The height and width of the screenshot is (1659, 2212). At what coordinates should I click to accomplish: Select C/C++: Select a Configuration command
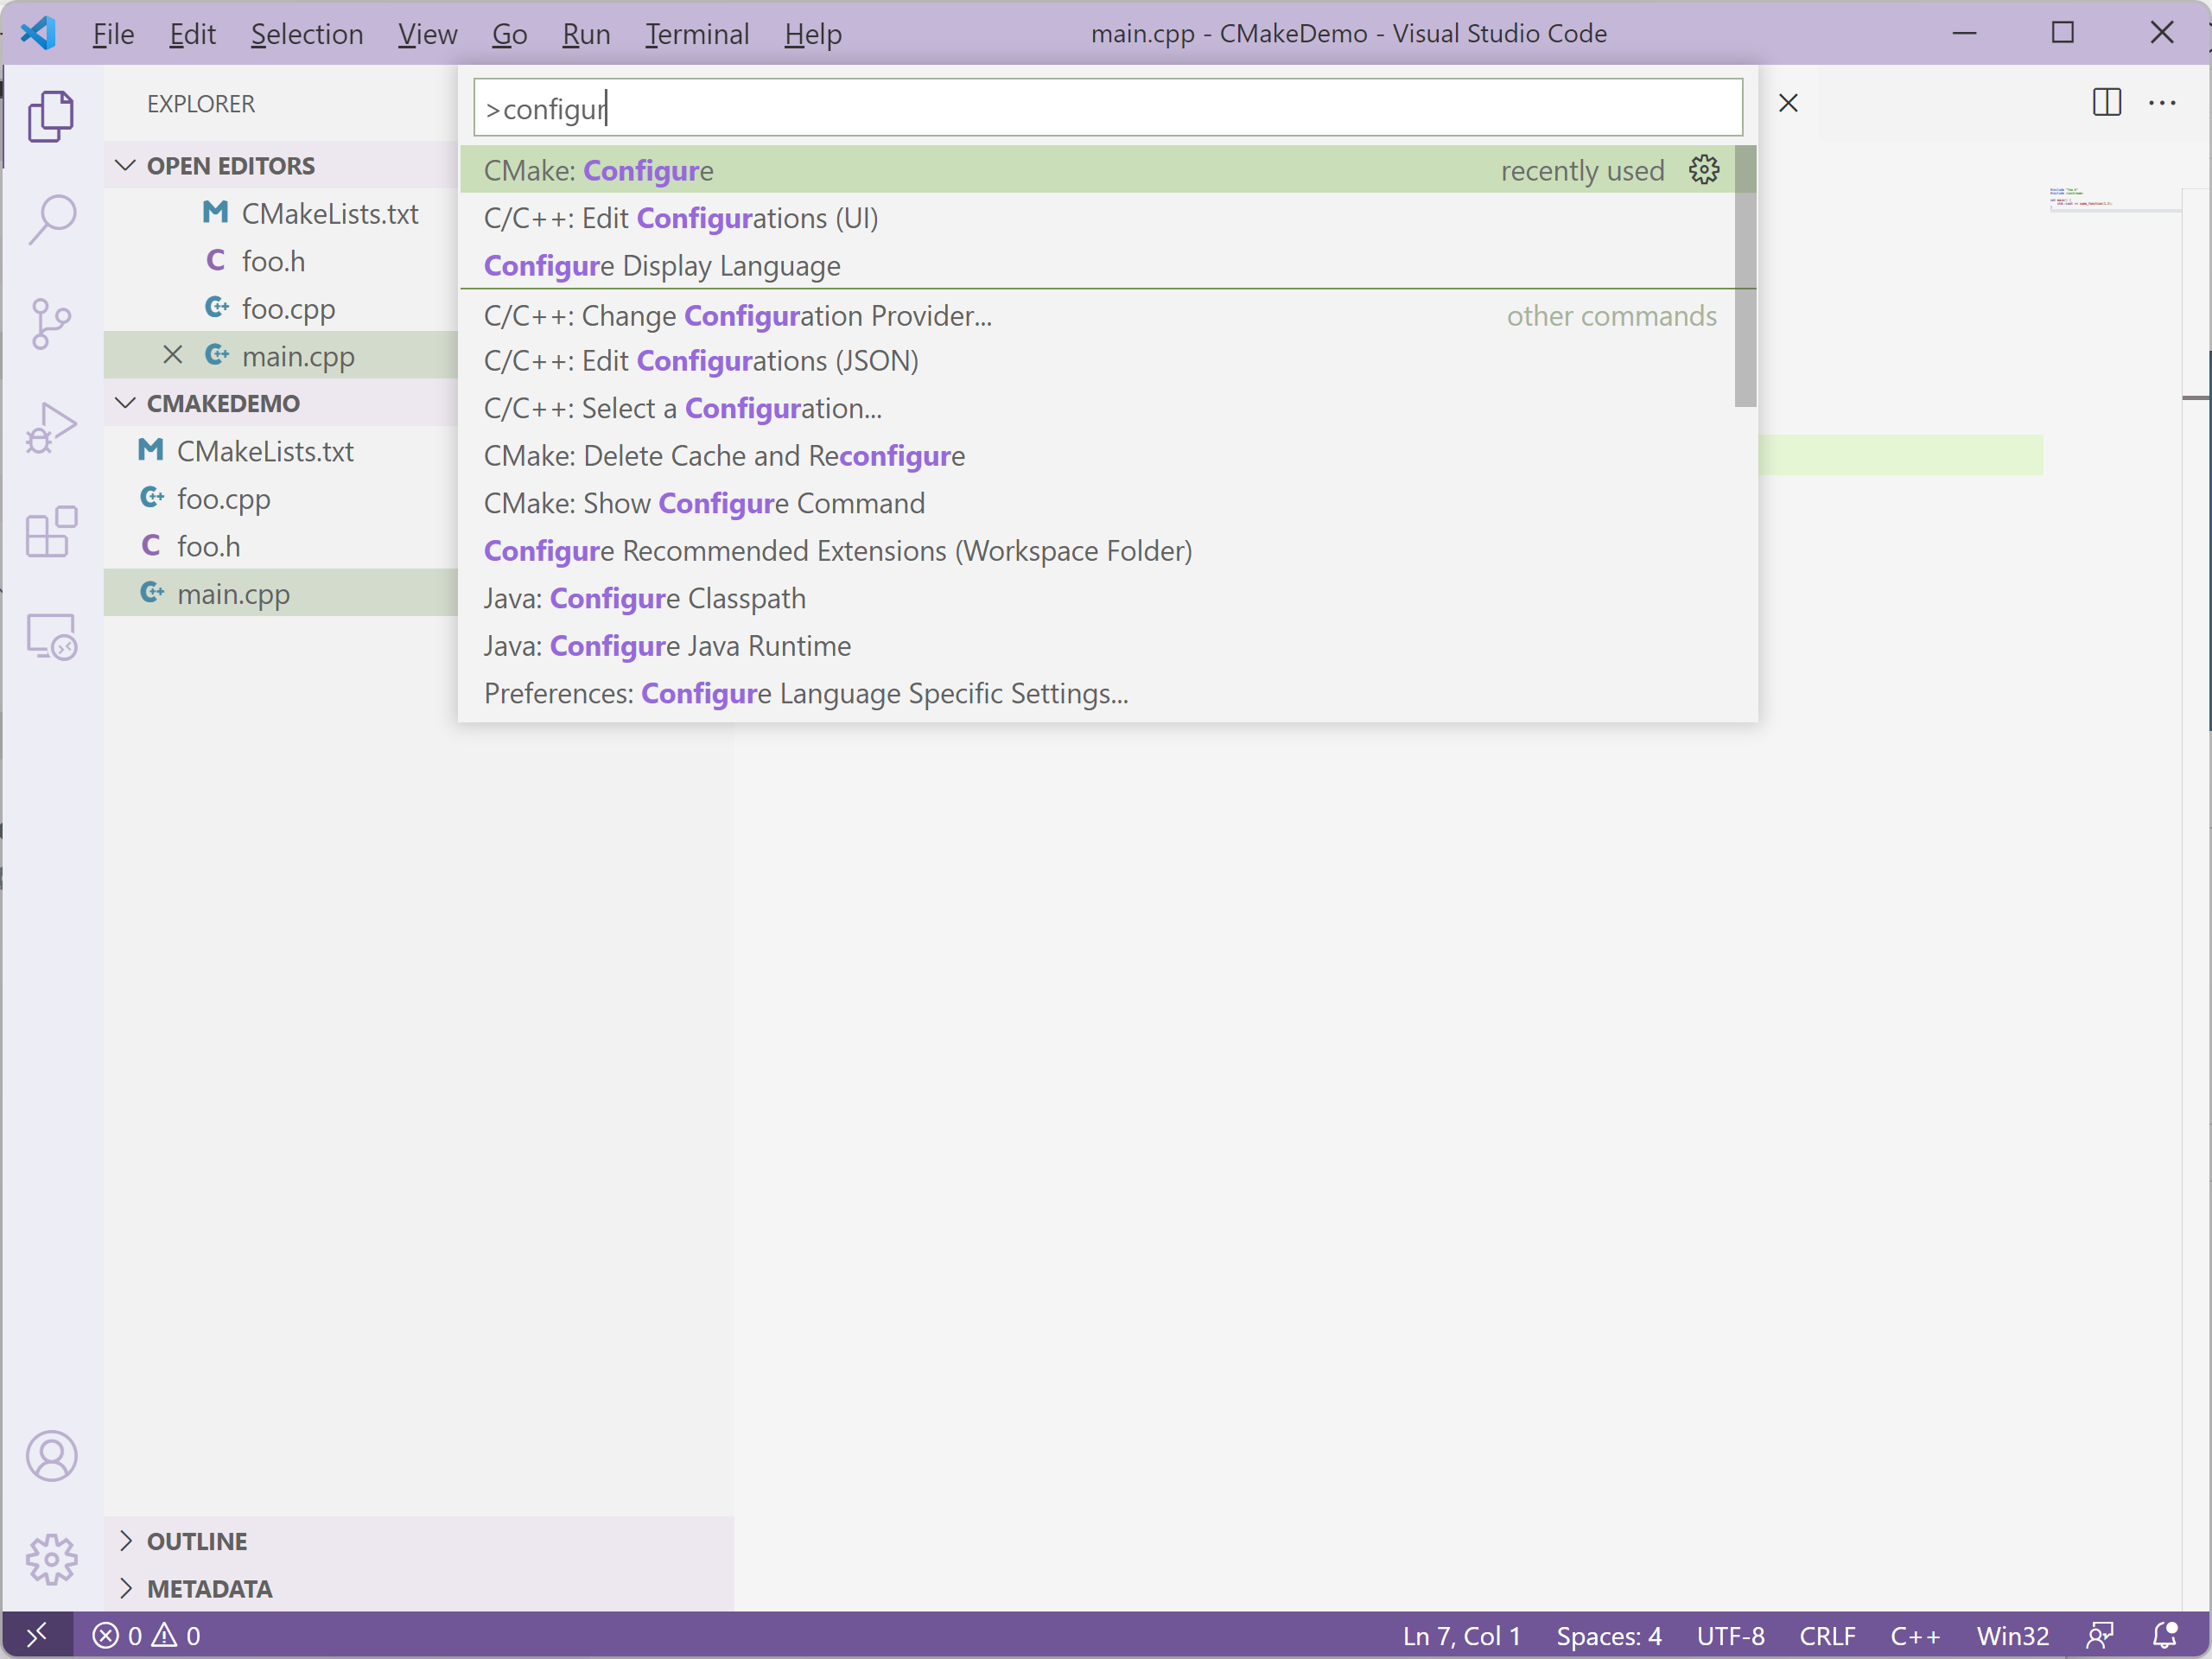(x=1097, y=408)
